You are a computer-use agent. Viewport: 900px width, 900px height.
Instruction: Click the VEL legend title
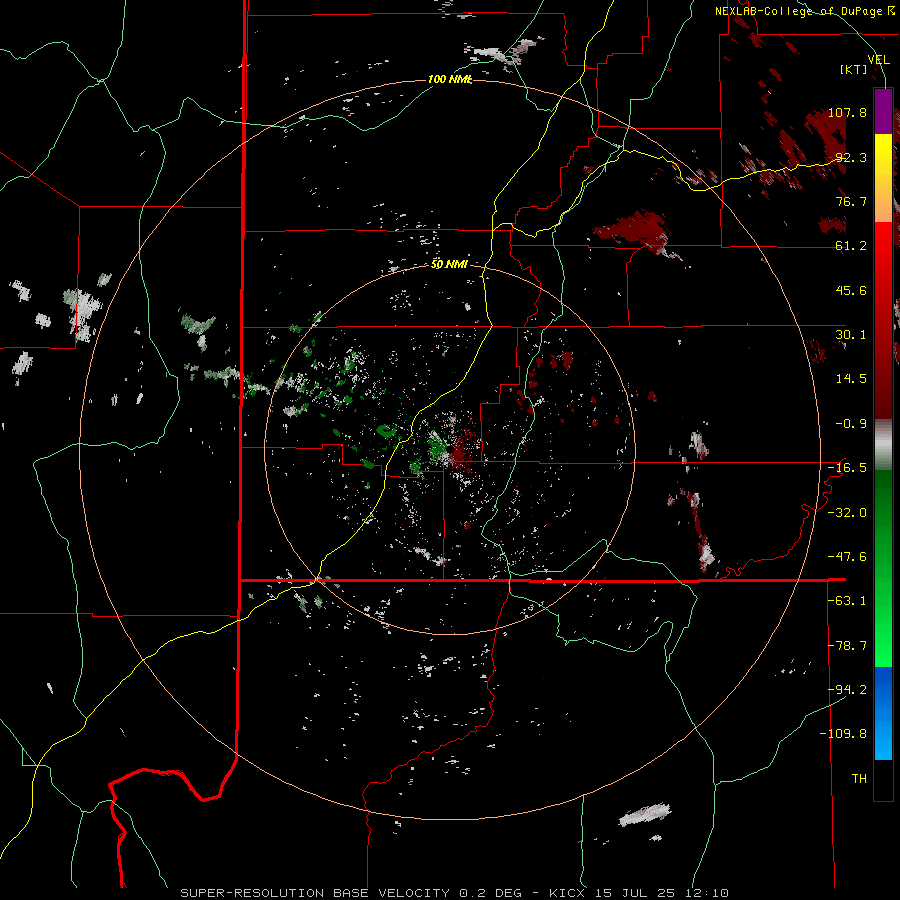878,60
